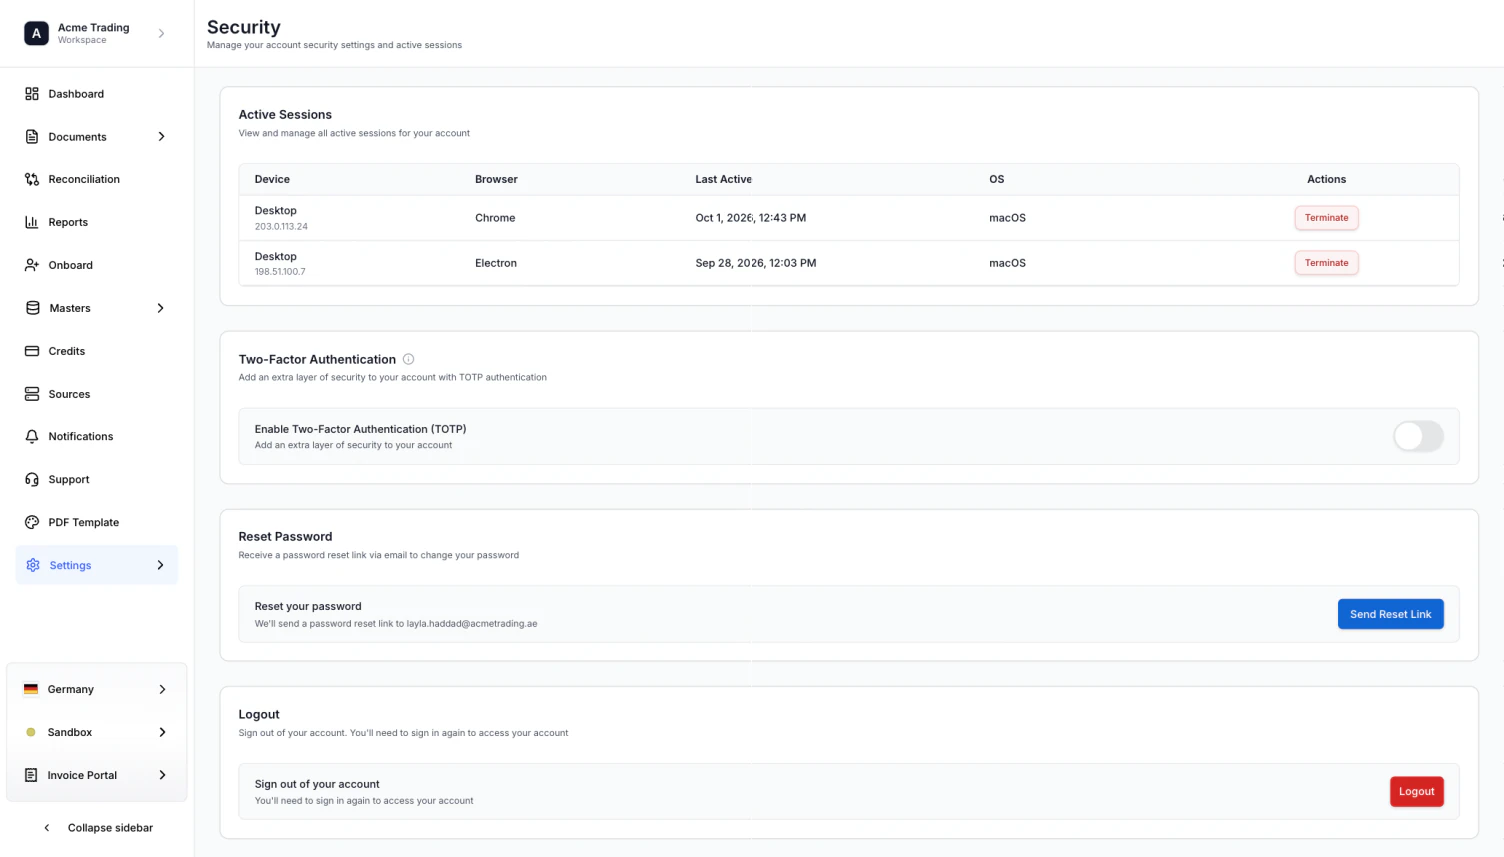This screenshot has height=857, width=1504.
Task: Terminate the Chrome desktop session
Action: 1326,218
